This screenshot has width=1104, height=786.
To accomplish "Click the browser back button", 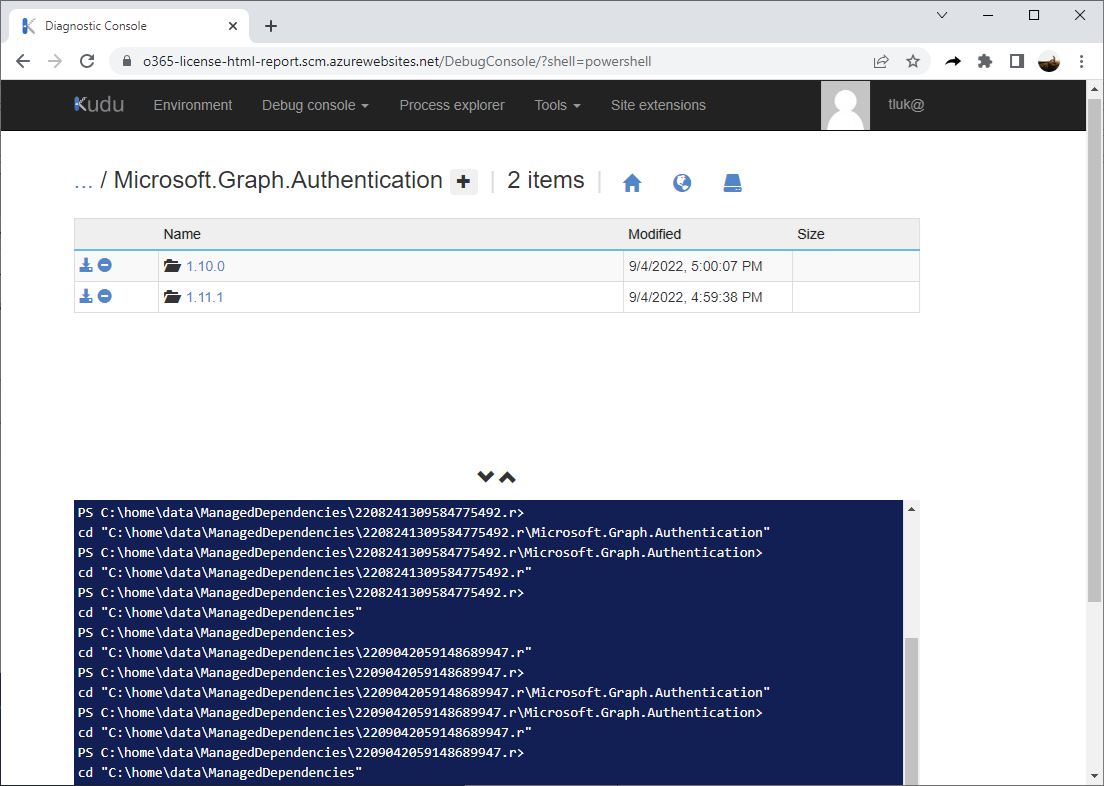I will pyautogui.click(x=23, y=61).
